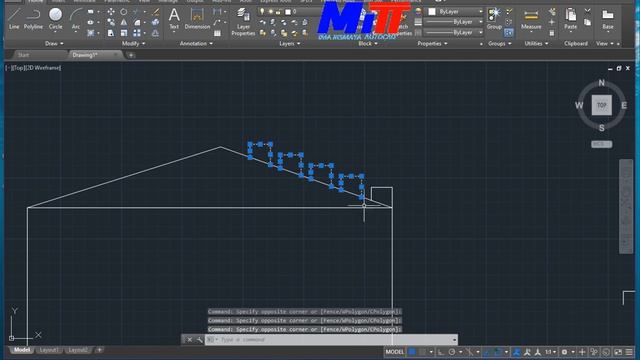Screen dimensions: 640x360
Task: Click MODEL space status button
Action: click(395, 352)
